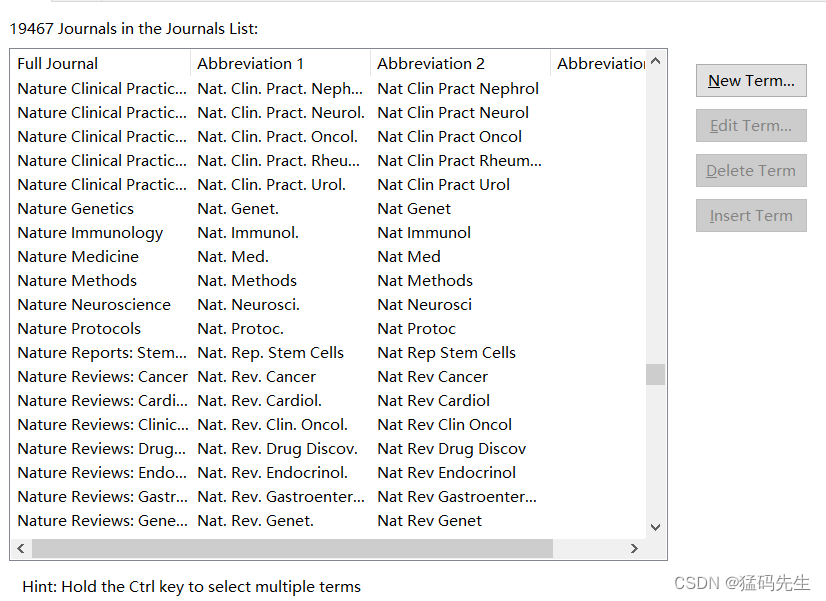Click abbreviation Nat Protoc
This screenshot has height=601, width=826.
pos(417,329)
